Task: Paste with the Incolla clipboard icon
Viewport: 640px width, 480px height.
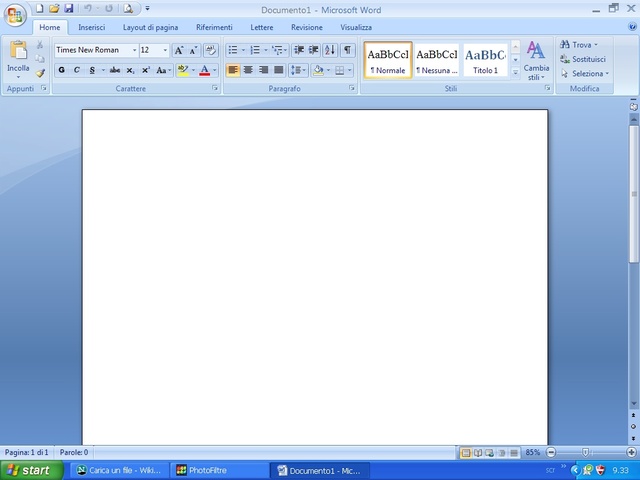Action: tap(18, 51)
